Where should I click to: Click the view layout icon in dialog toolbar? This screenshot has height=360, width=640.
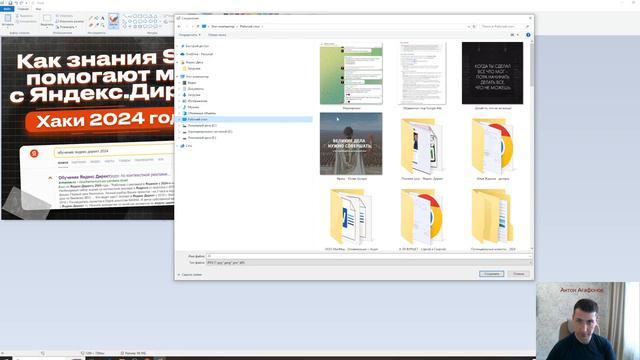[x=512, y=35]
